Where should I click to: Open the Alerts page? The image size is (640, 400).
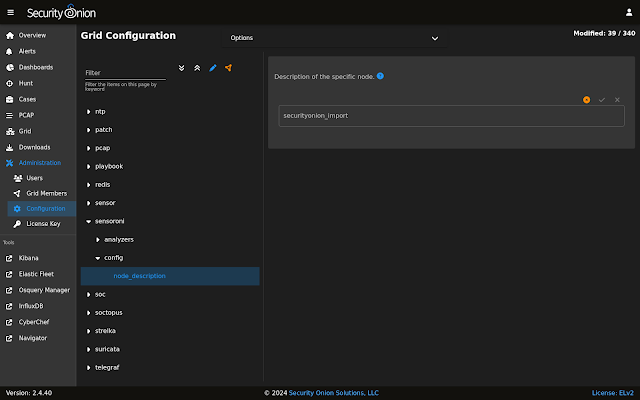[x=27, y=51]
